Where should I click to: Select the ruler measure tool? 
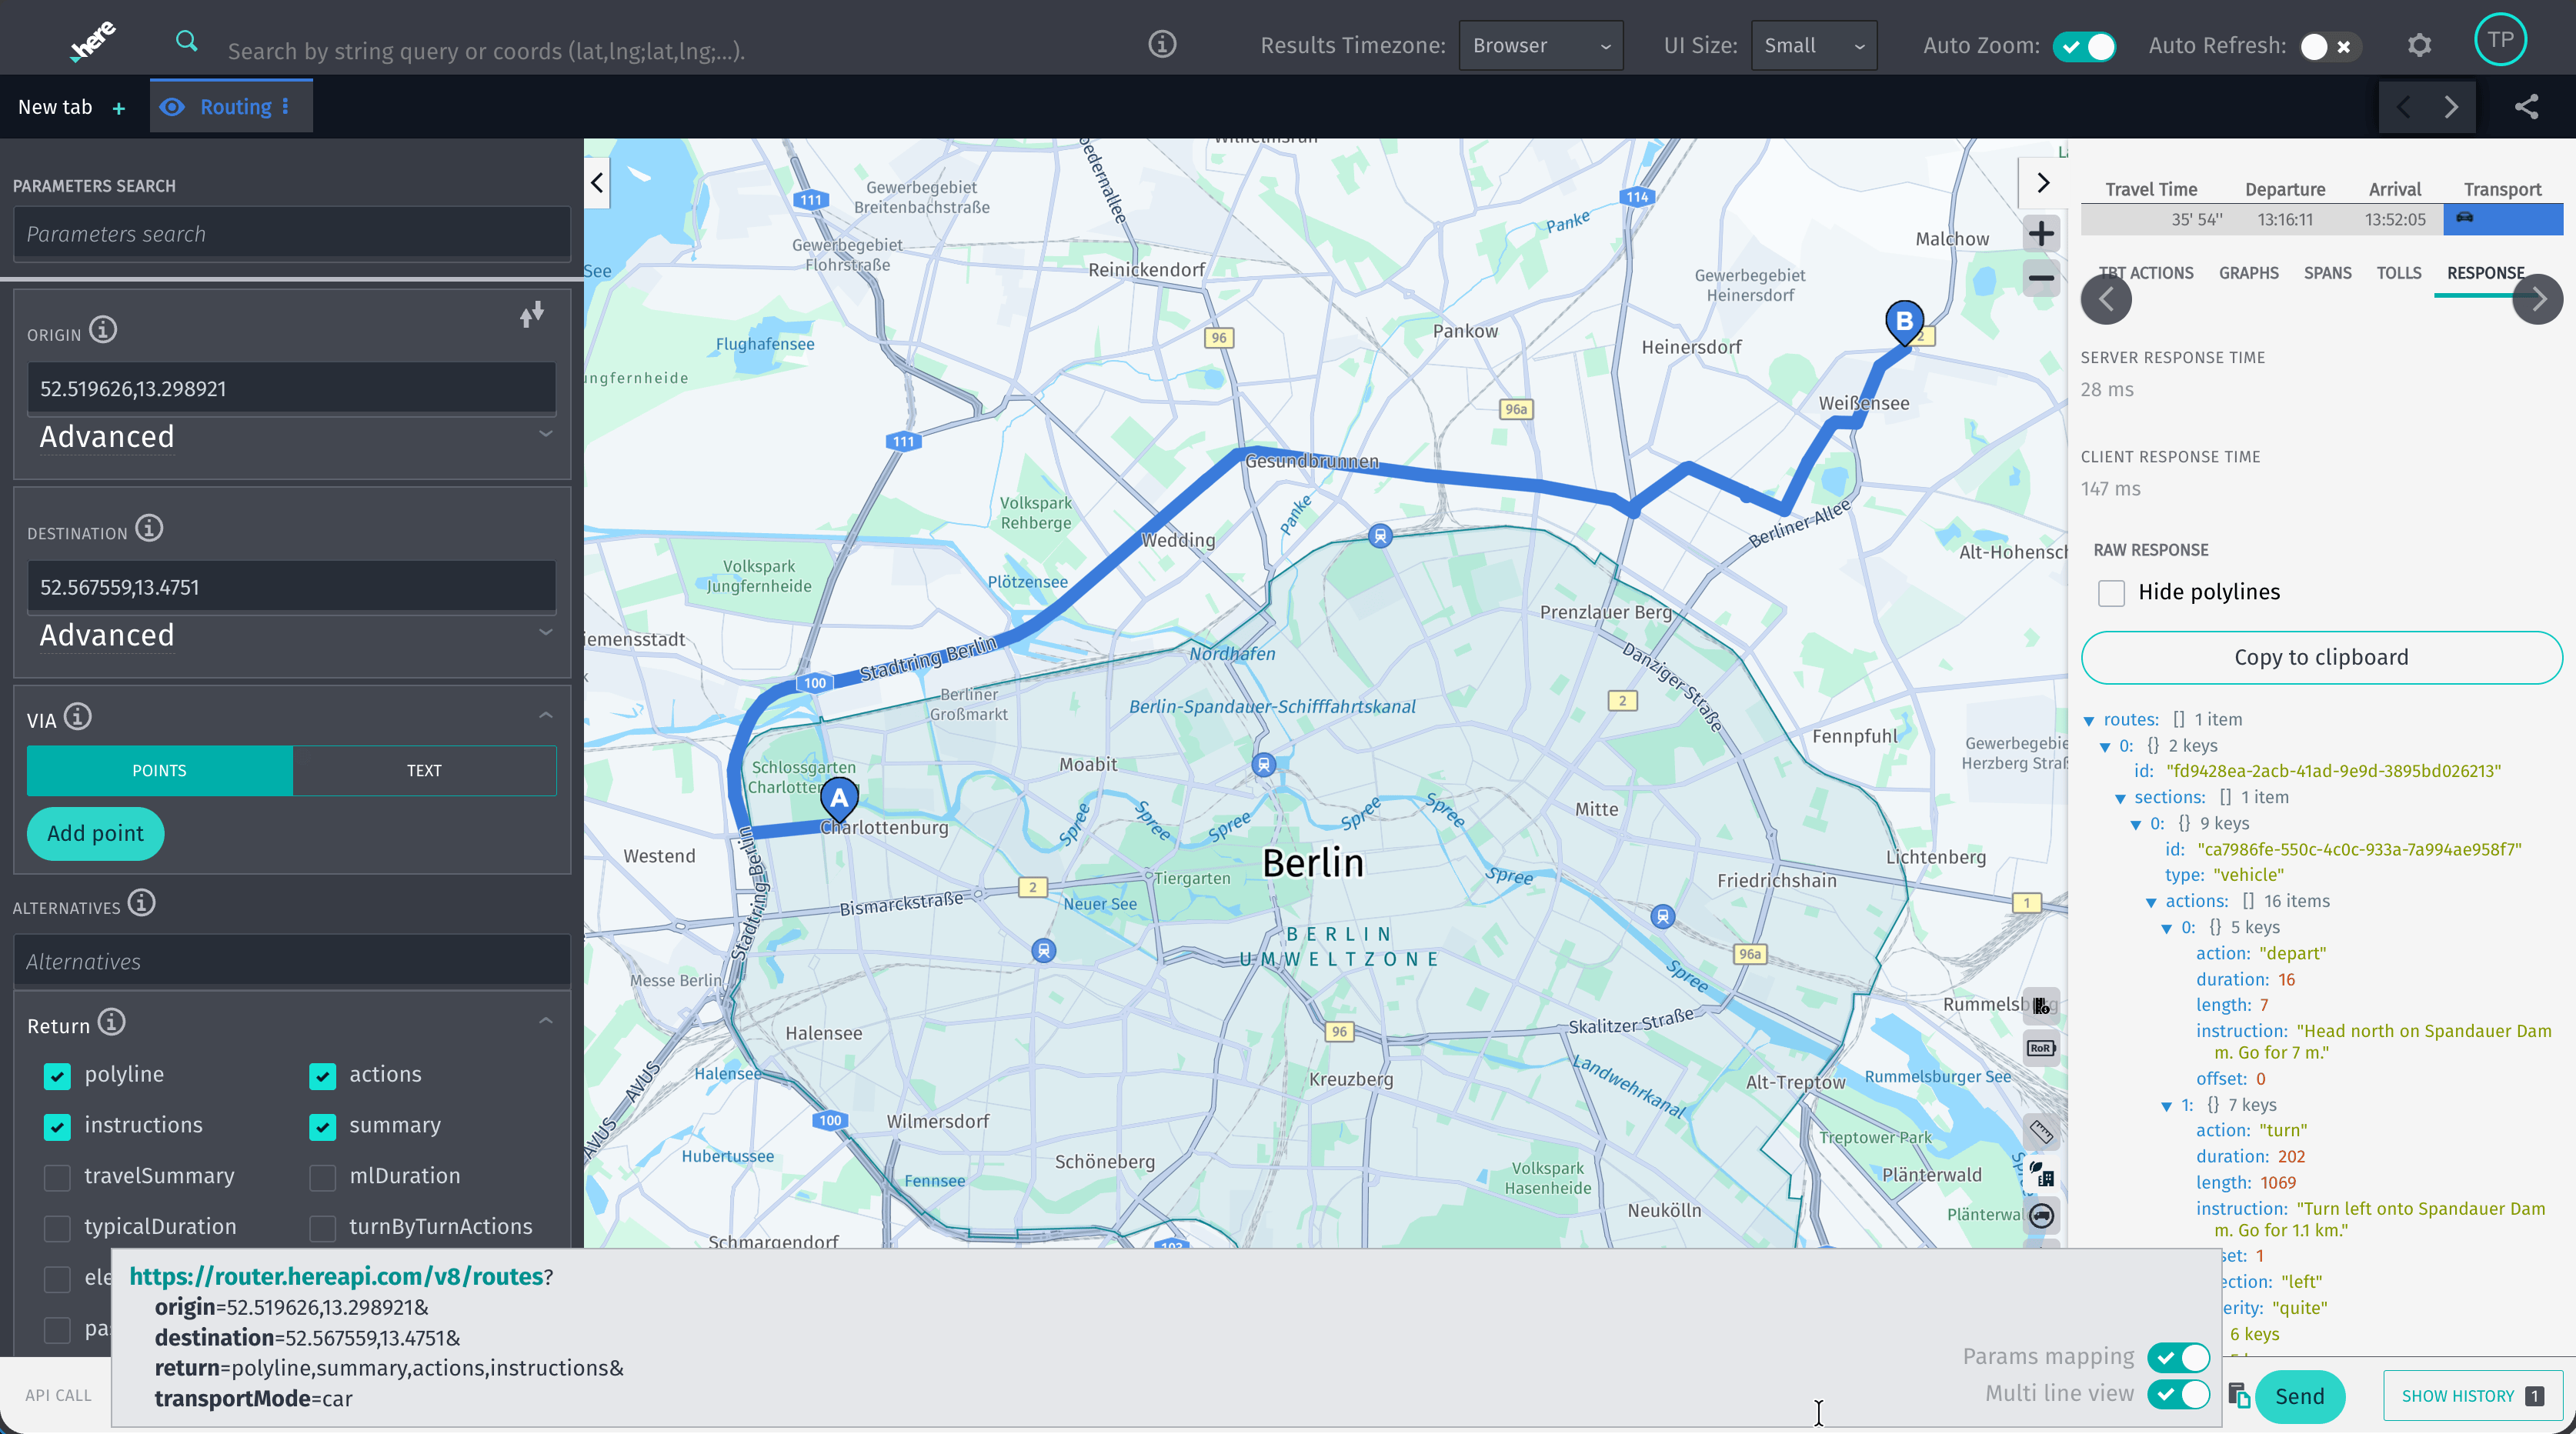point(2041,1133)
